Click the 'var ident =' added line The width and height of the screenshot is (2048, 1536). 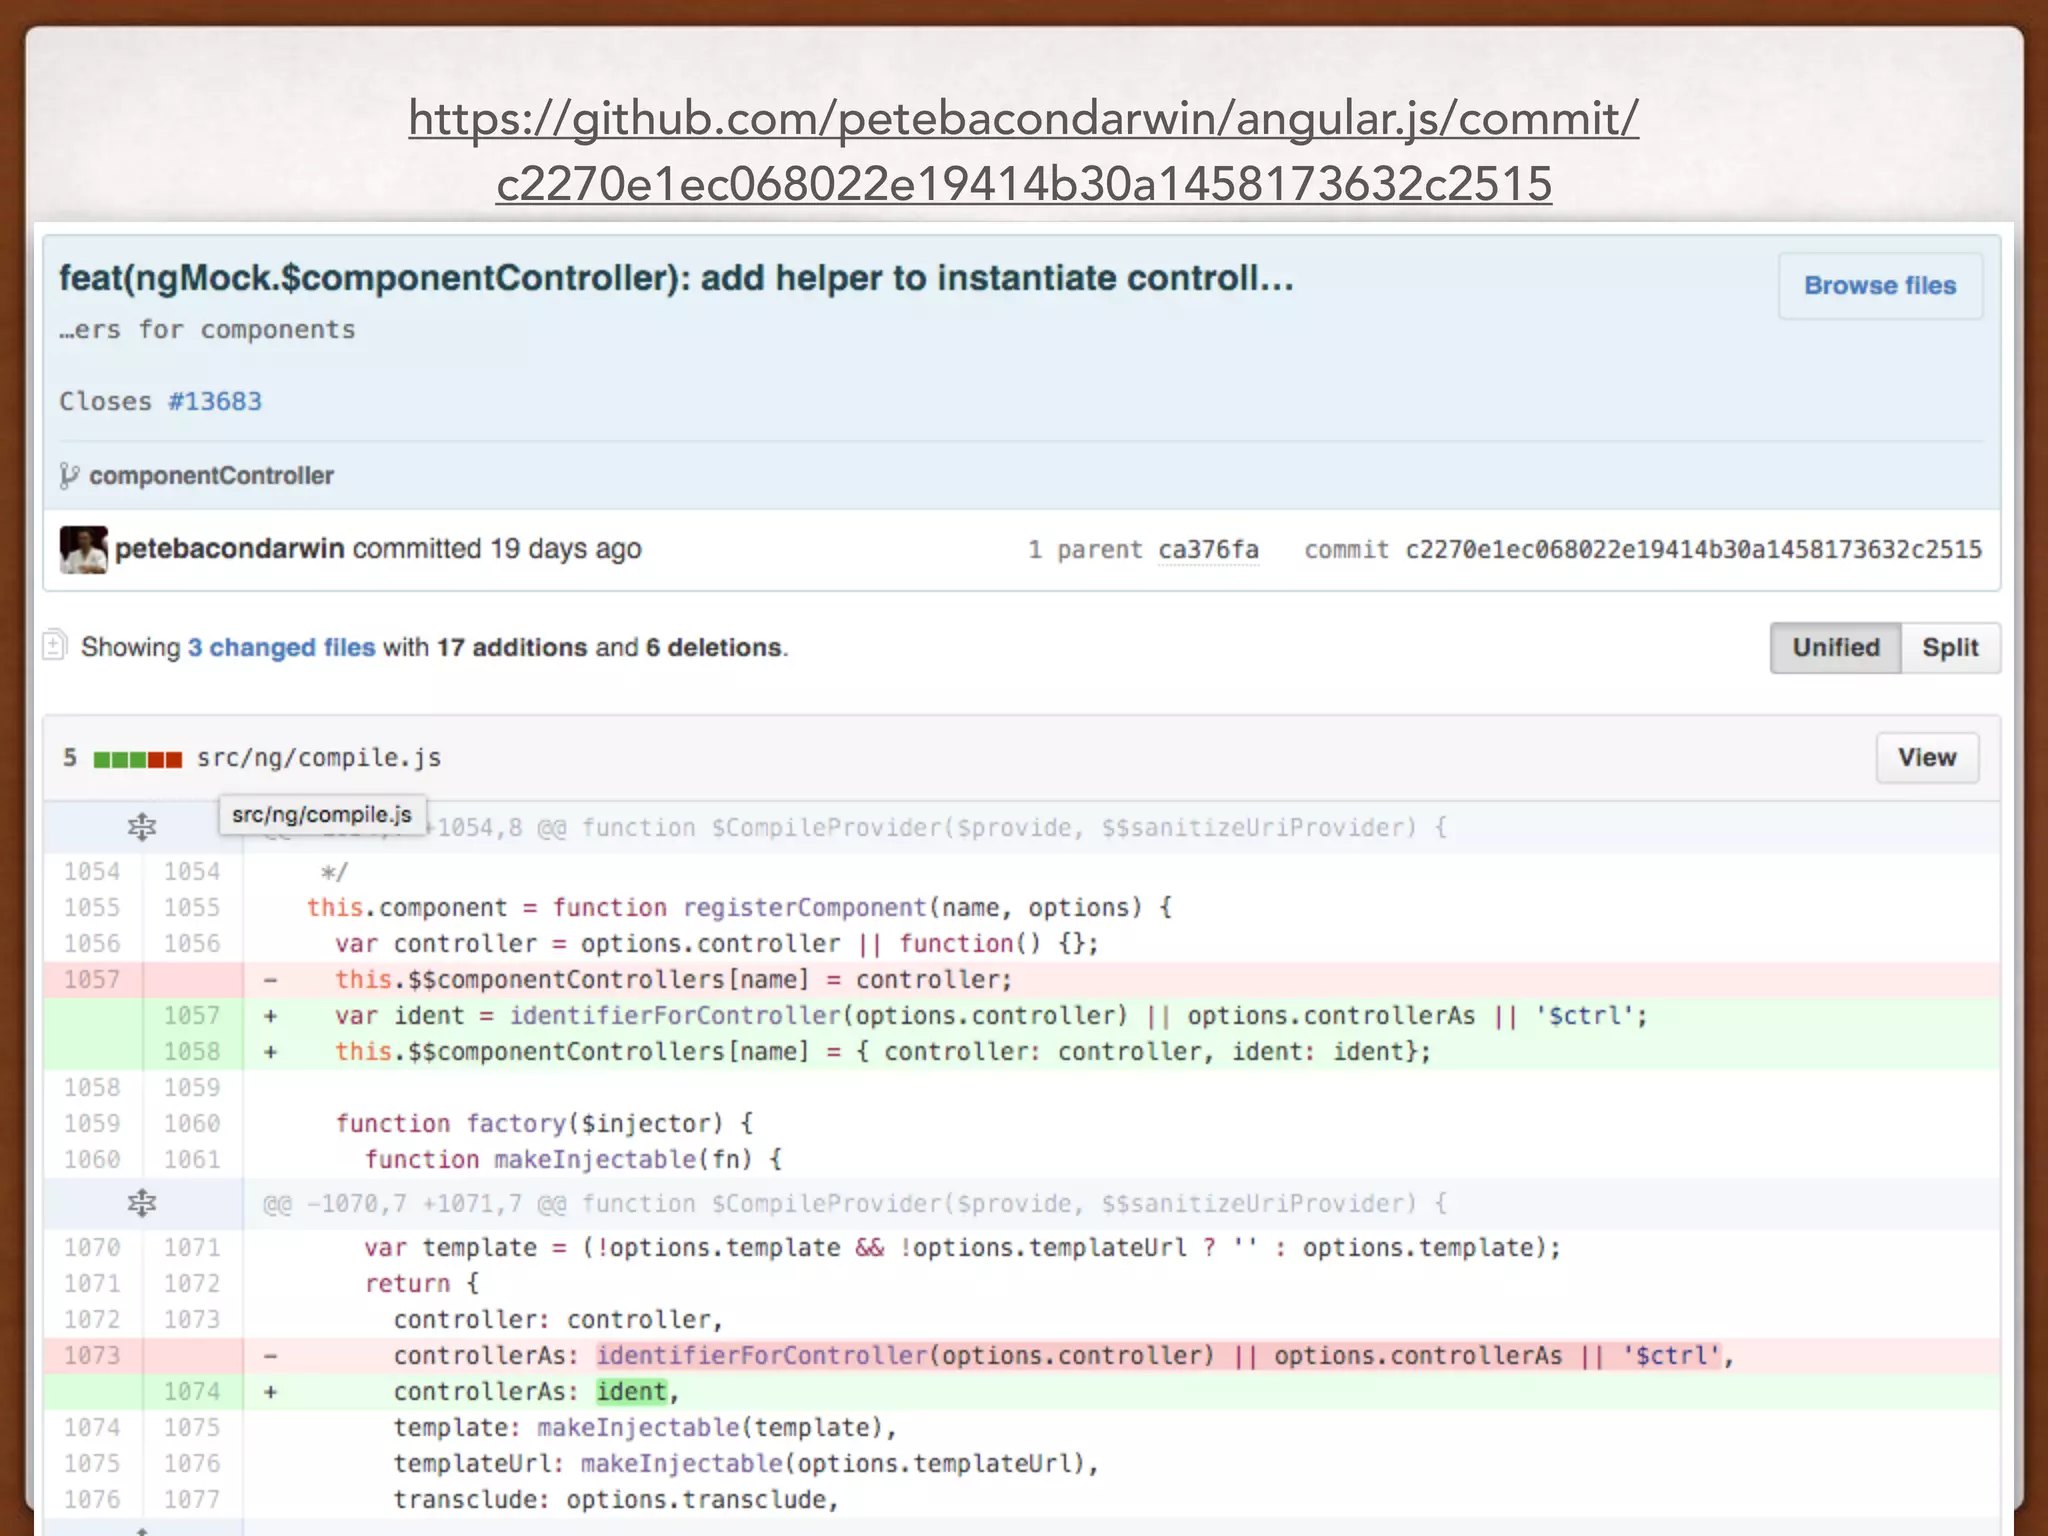click(1121, 1016)
